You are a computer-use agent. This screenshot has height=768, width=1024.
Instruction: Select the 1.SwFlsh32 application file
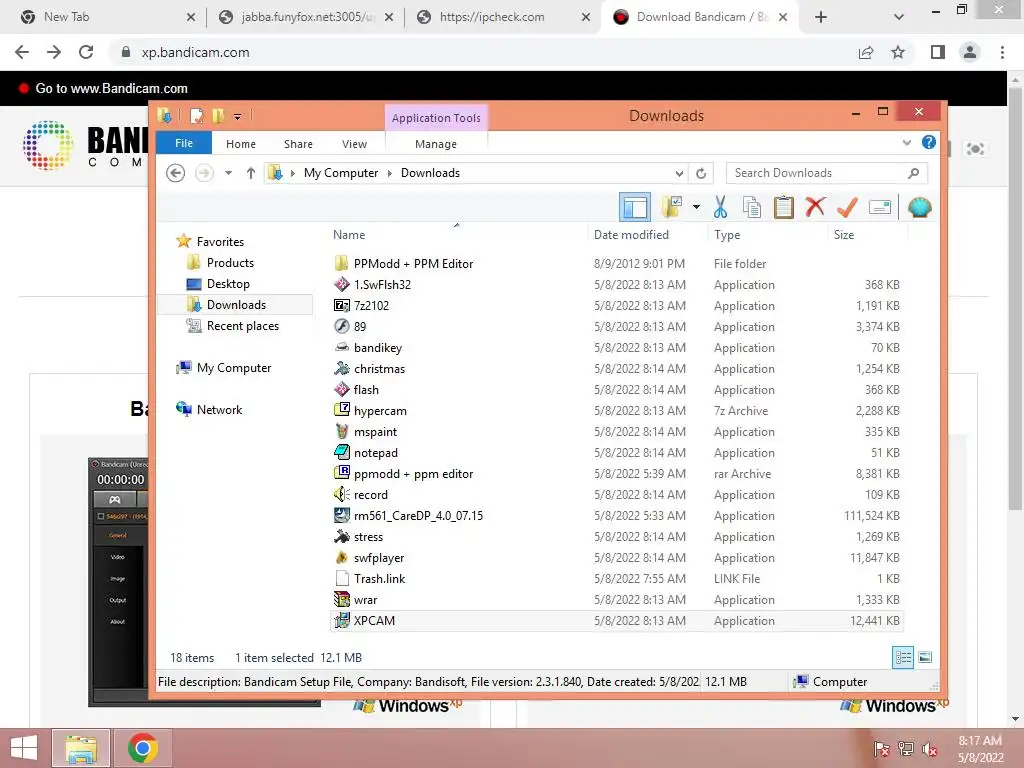point(616,285)
